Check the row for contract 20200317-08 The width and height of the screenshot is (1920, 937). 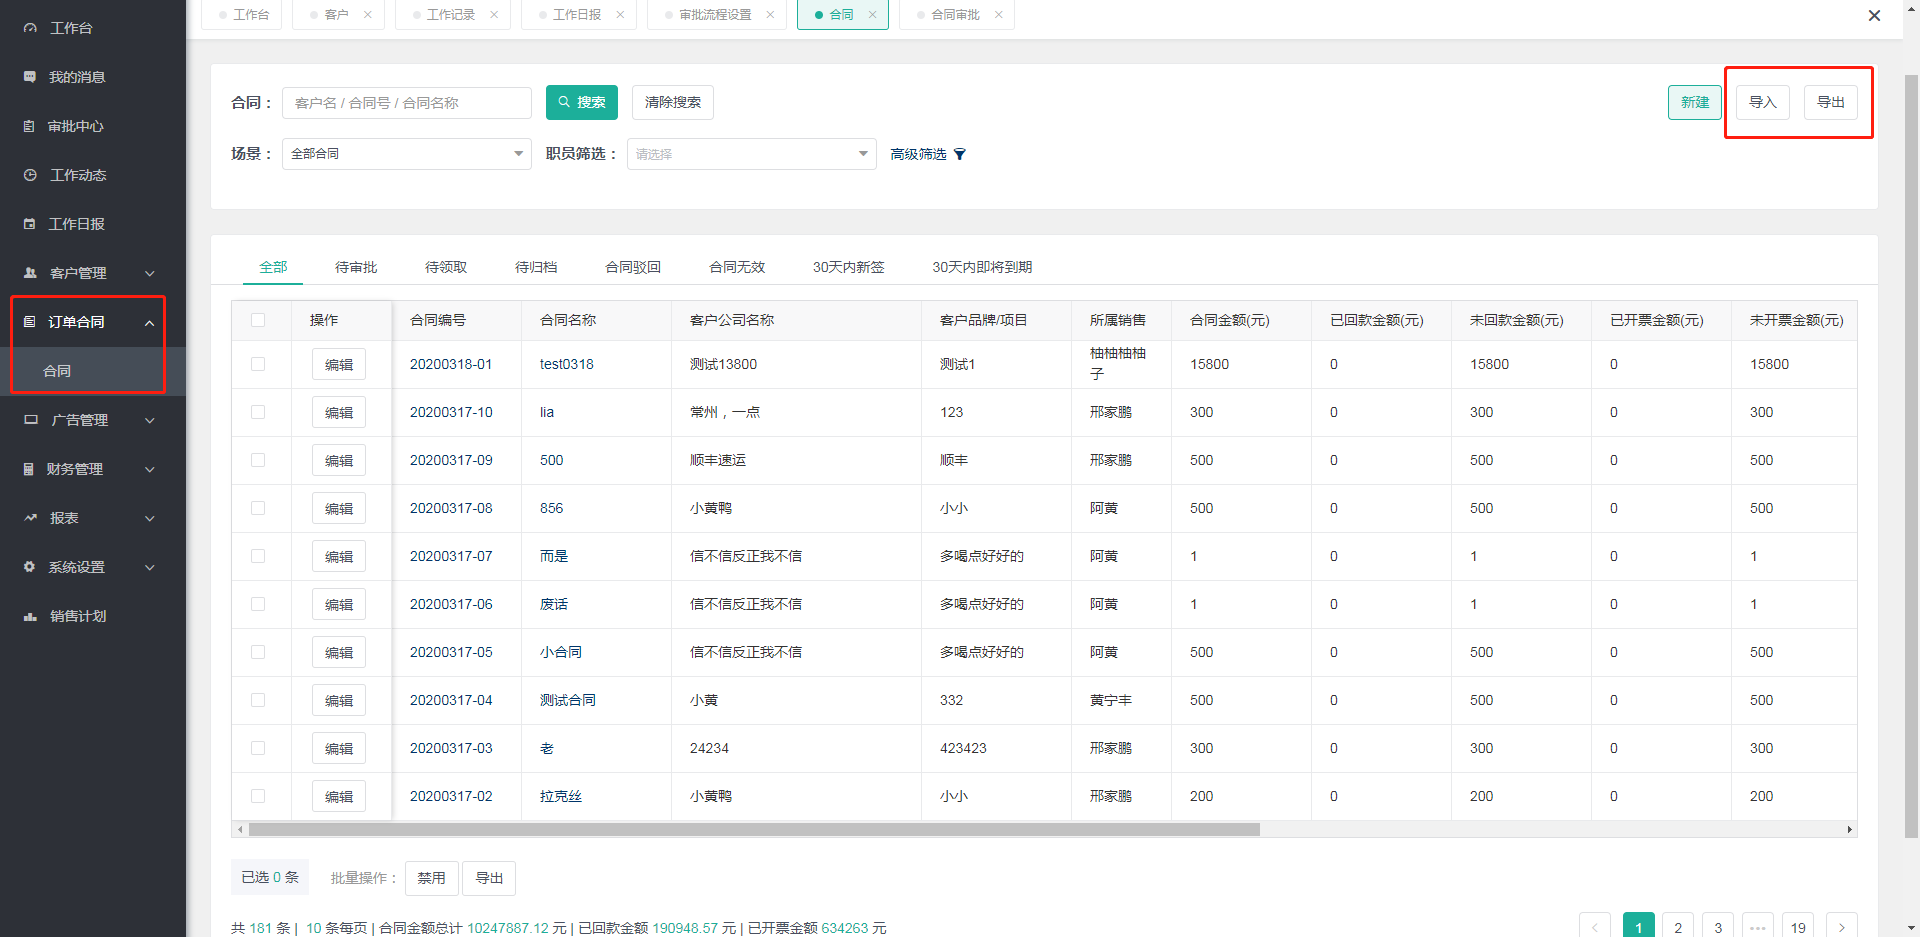point(258,508)
